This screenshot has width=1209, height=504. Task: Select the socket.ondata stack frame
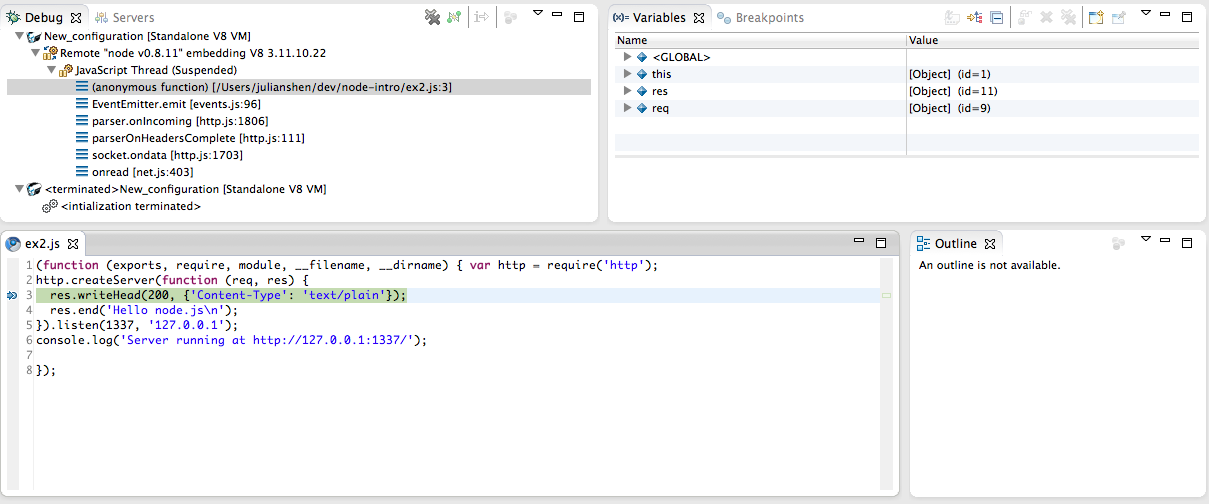click(x=167, y=155)
